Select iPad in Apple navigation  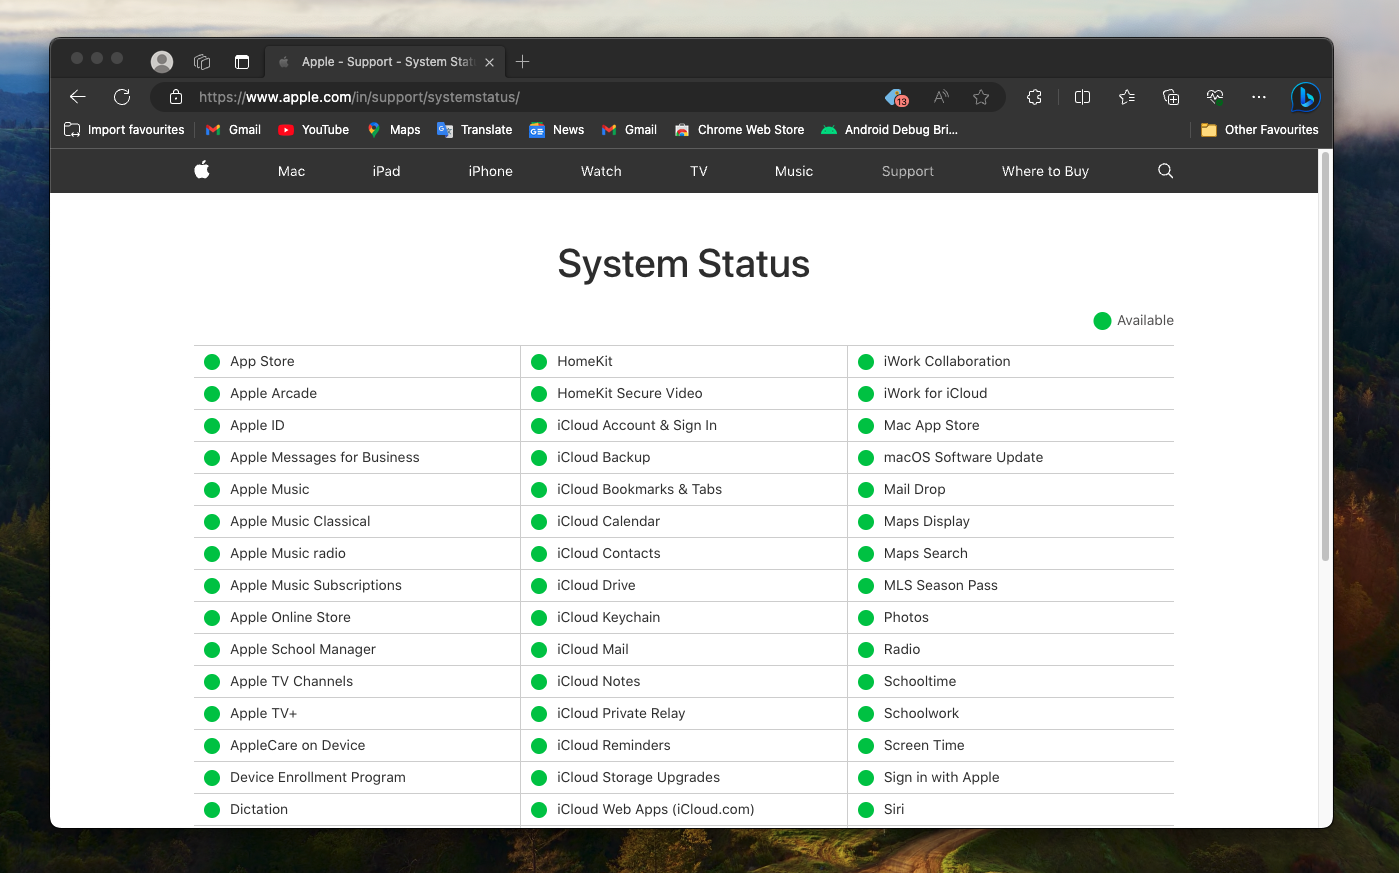(x=386, y=171)
